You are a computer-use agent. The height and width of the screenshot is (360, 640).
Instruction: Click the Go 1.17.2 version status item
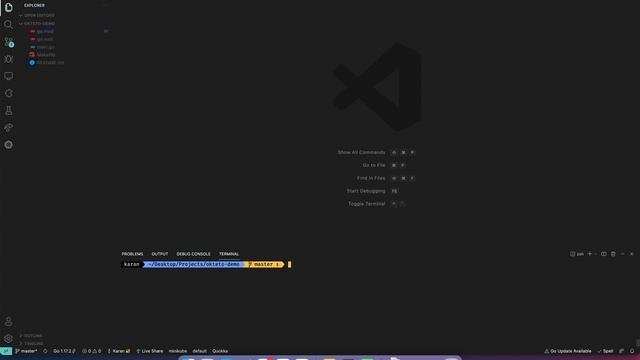click(64, 351)
